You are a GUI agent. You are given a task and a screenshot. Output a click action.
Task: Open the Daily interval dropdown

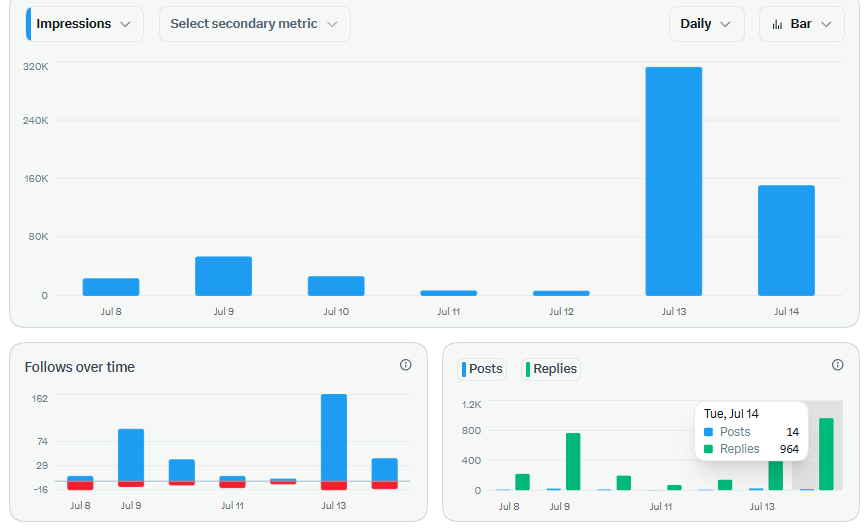tap(706, 24)
